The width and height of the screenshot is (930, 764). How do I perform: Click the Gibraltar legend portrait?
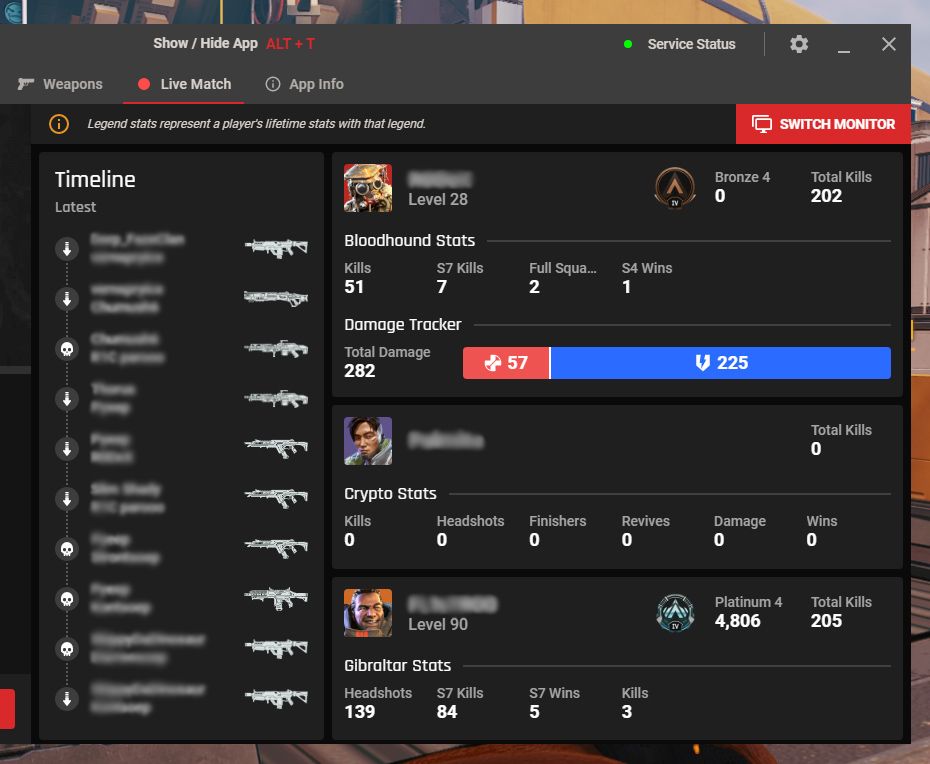point(368,613)
